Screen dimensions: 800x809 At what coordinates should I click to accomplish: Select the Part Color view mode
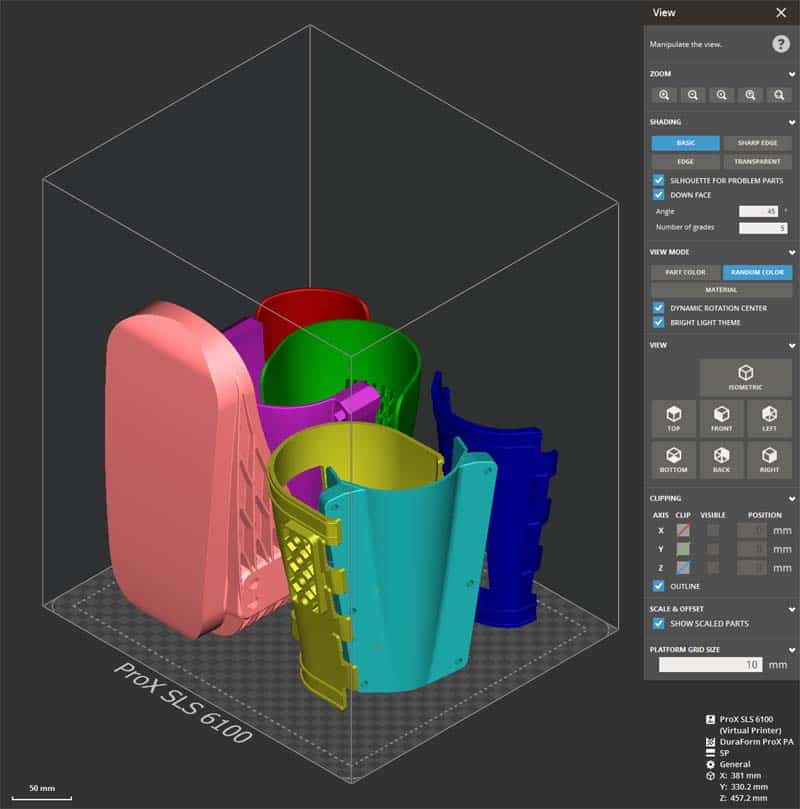pos(688,272)
